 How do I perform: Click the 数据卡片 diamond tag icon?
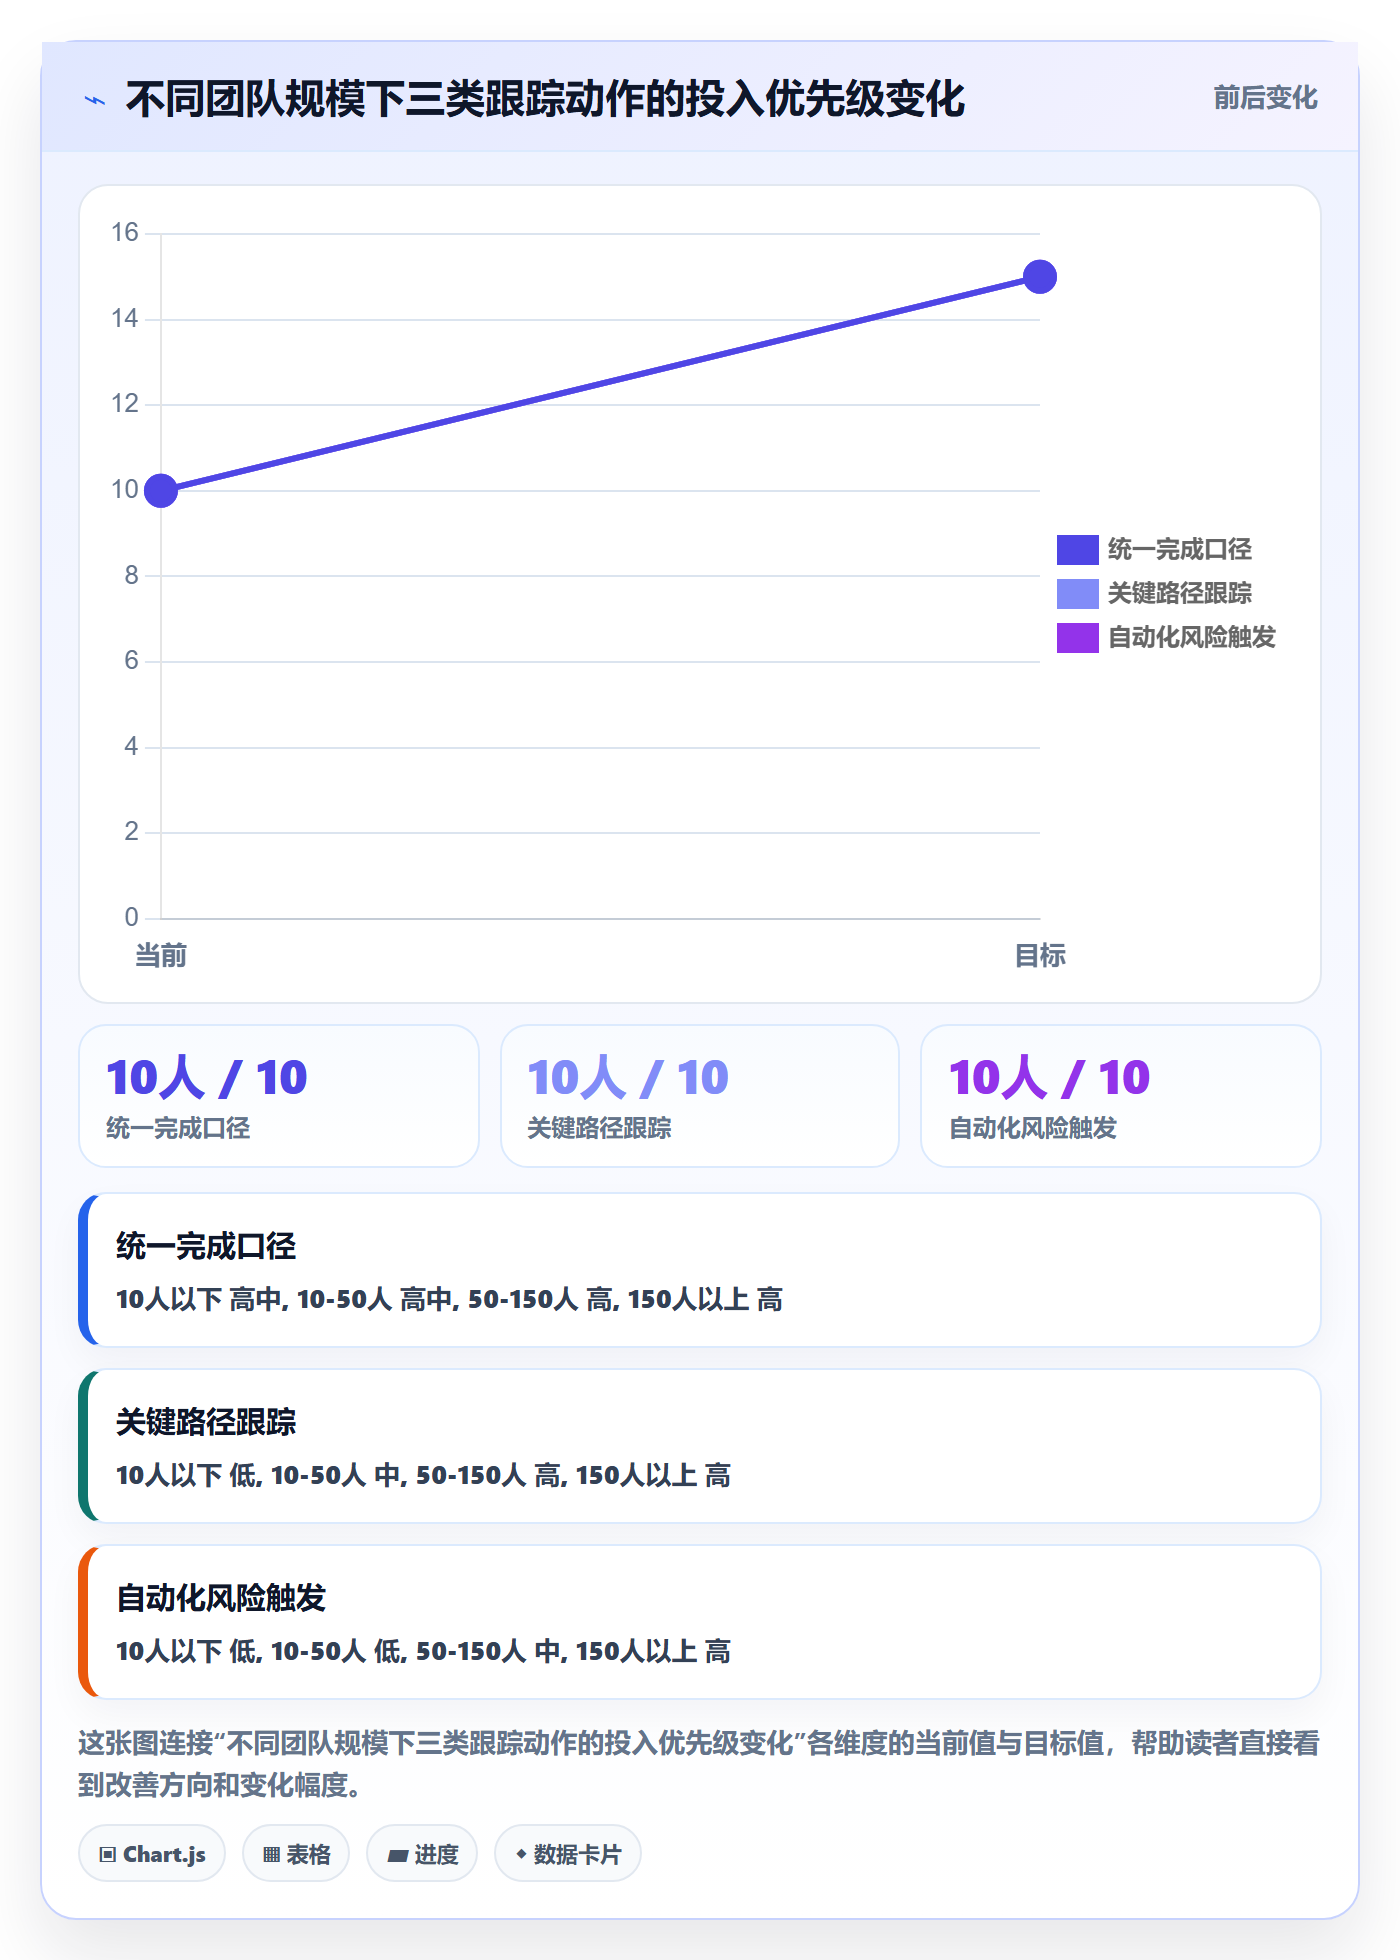point(521,1854)
